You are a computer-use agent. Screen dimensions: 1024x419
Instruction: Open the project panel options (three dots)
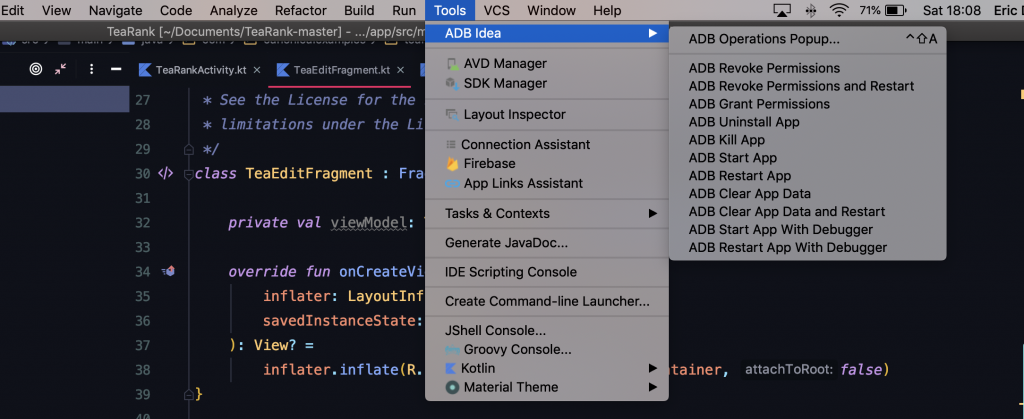pyautogui.click(x=91, y=70)
